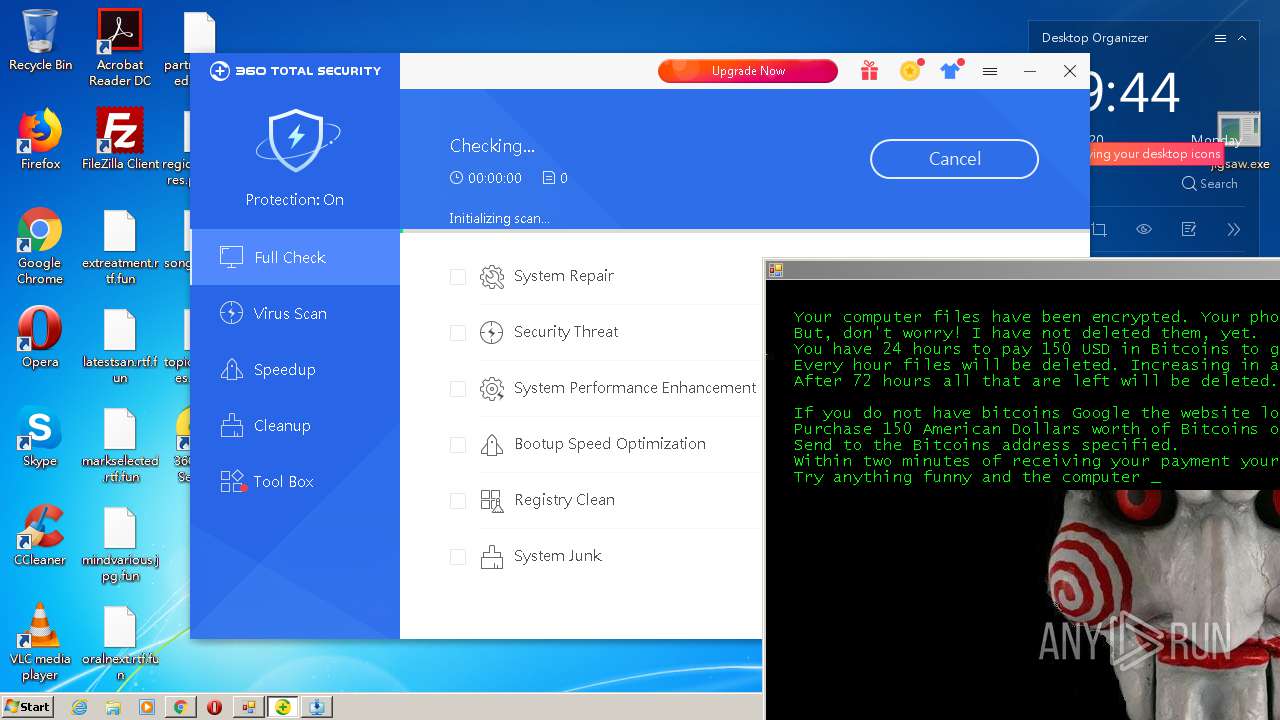The height and width of the screenshot is (720, 1280).
Task: Click the scan progress bar
Action: (x=744, y=231)
